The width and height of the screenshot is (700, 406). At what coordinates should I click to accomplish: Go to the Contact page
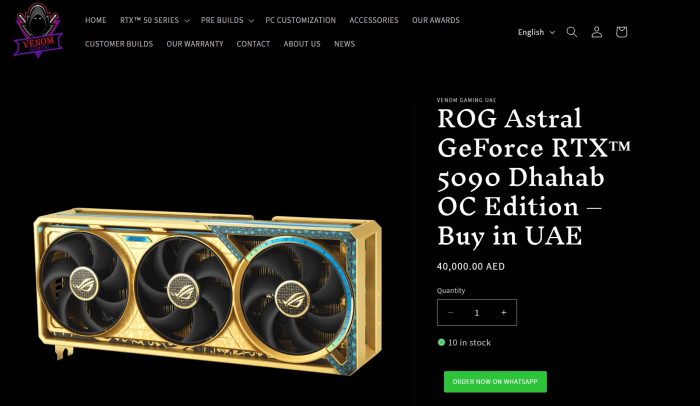253,44
